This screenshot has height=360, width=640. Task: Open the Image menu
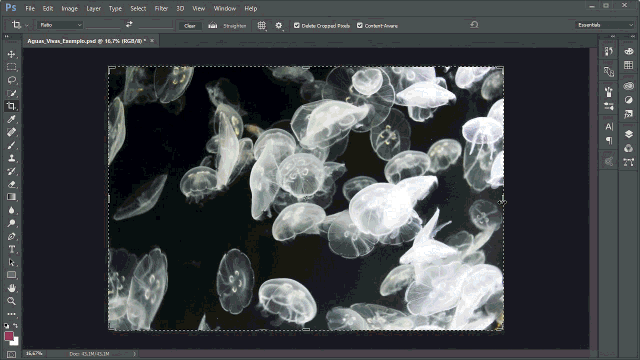69,8
